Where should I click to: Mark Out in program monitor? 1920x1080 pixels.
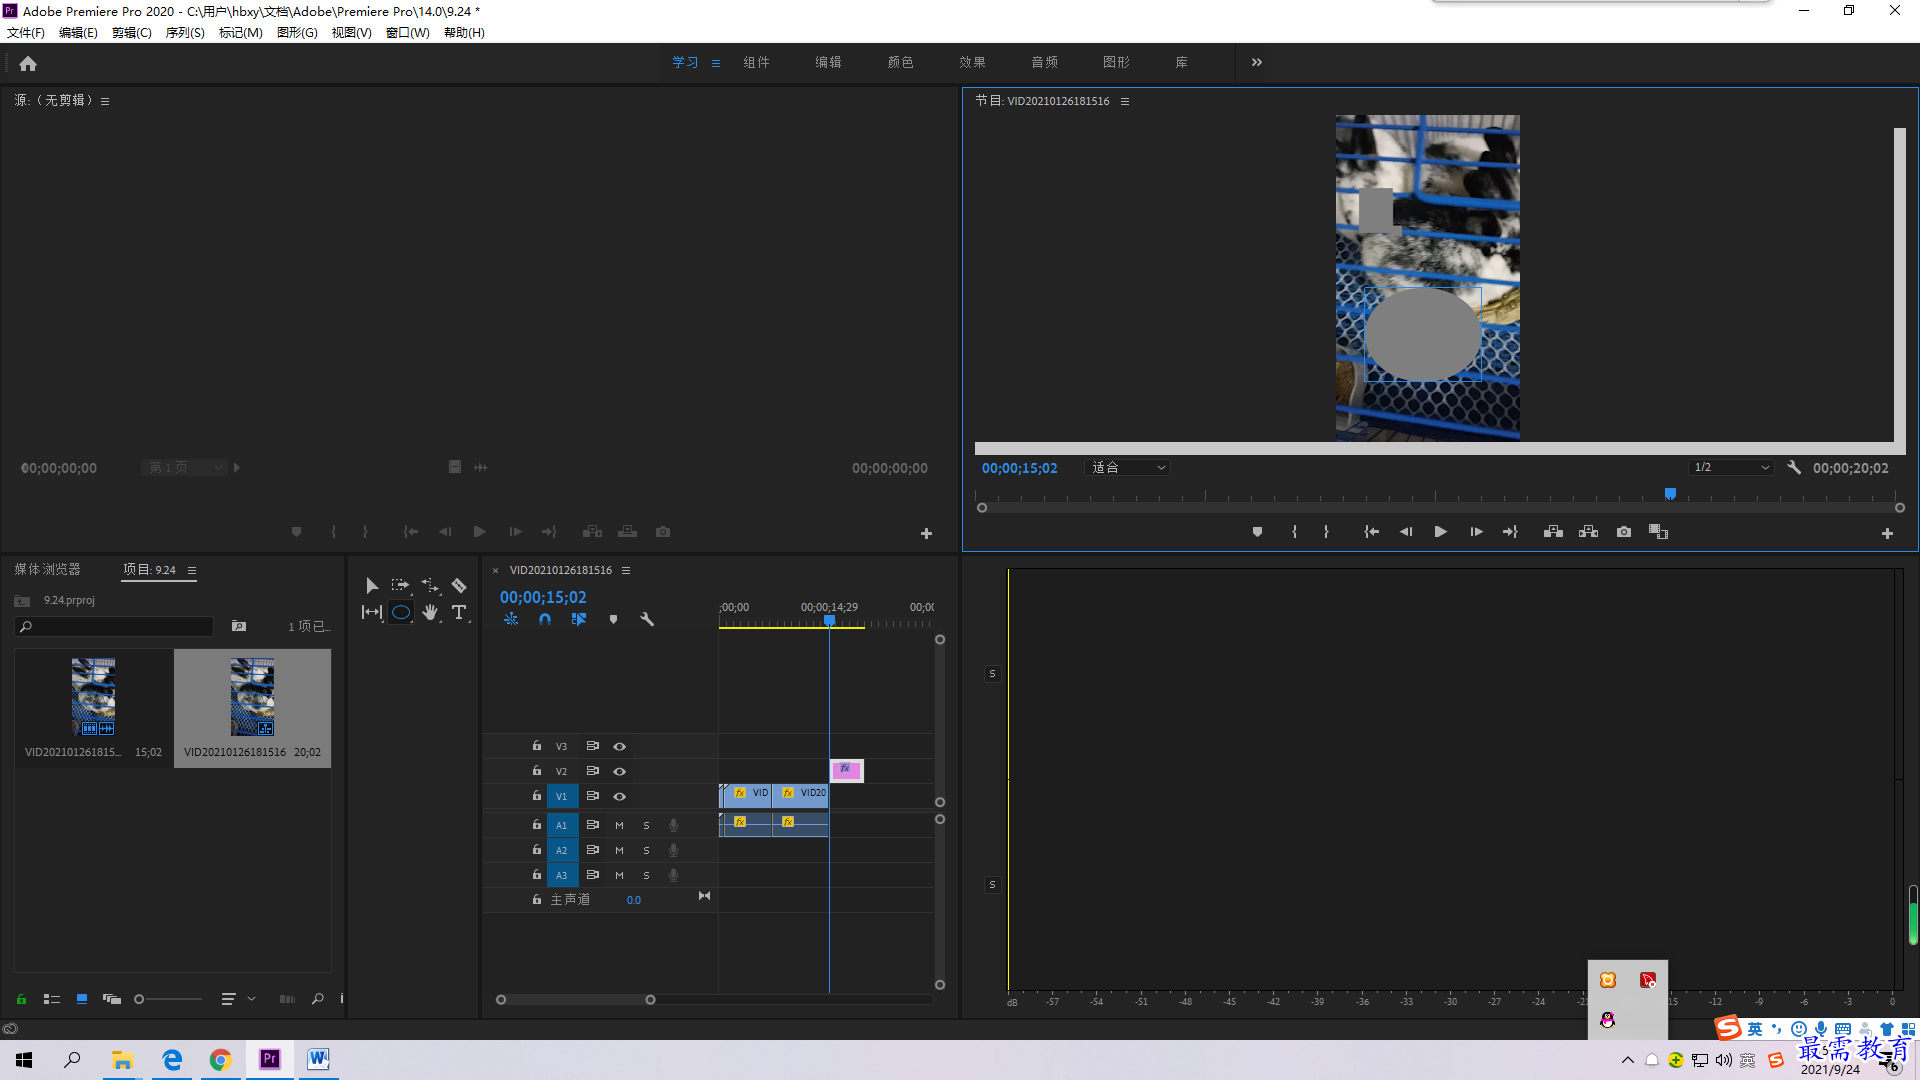pyautogui.click(x=1326, y=532)
